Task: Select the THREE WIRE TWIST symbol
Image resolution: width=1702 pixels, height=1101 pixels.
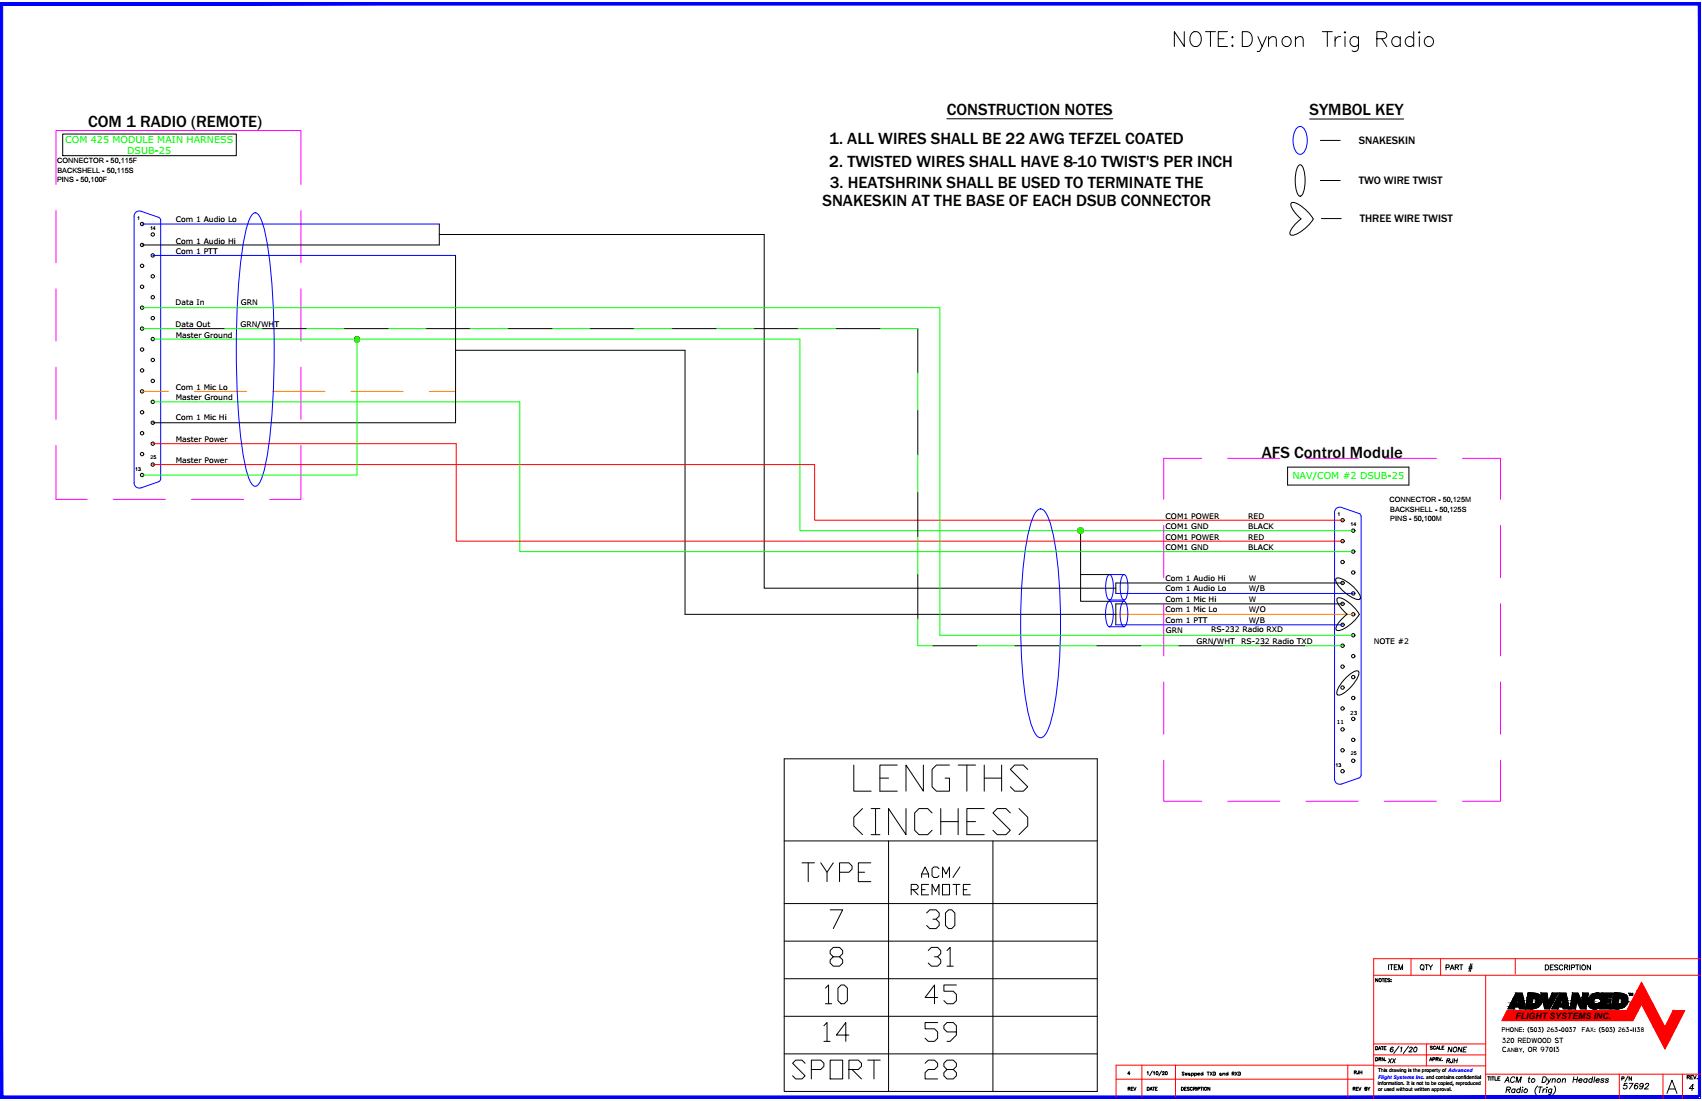Action: (x=1300, y=218)
